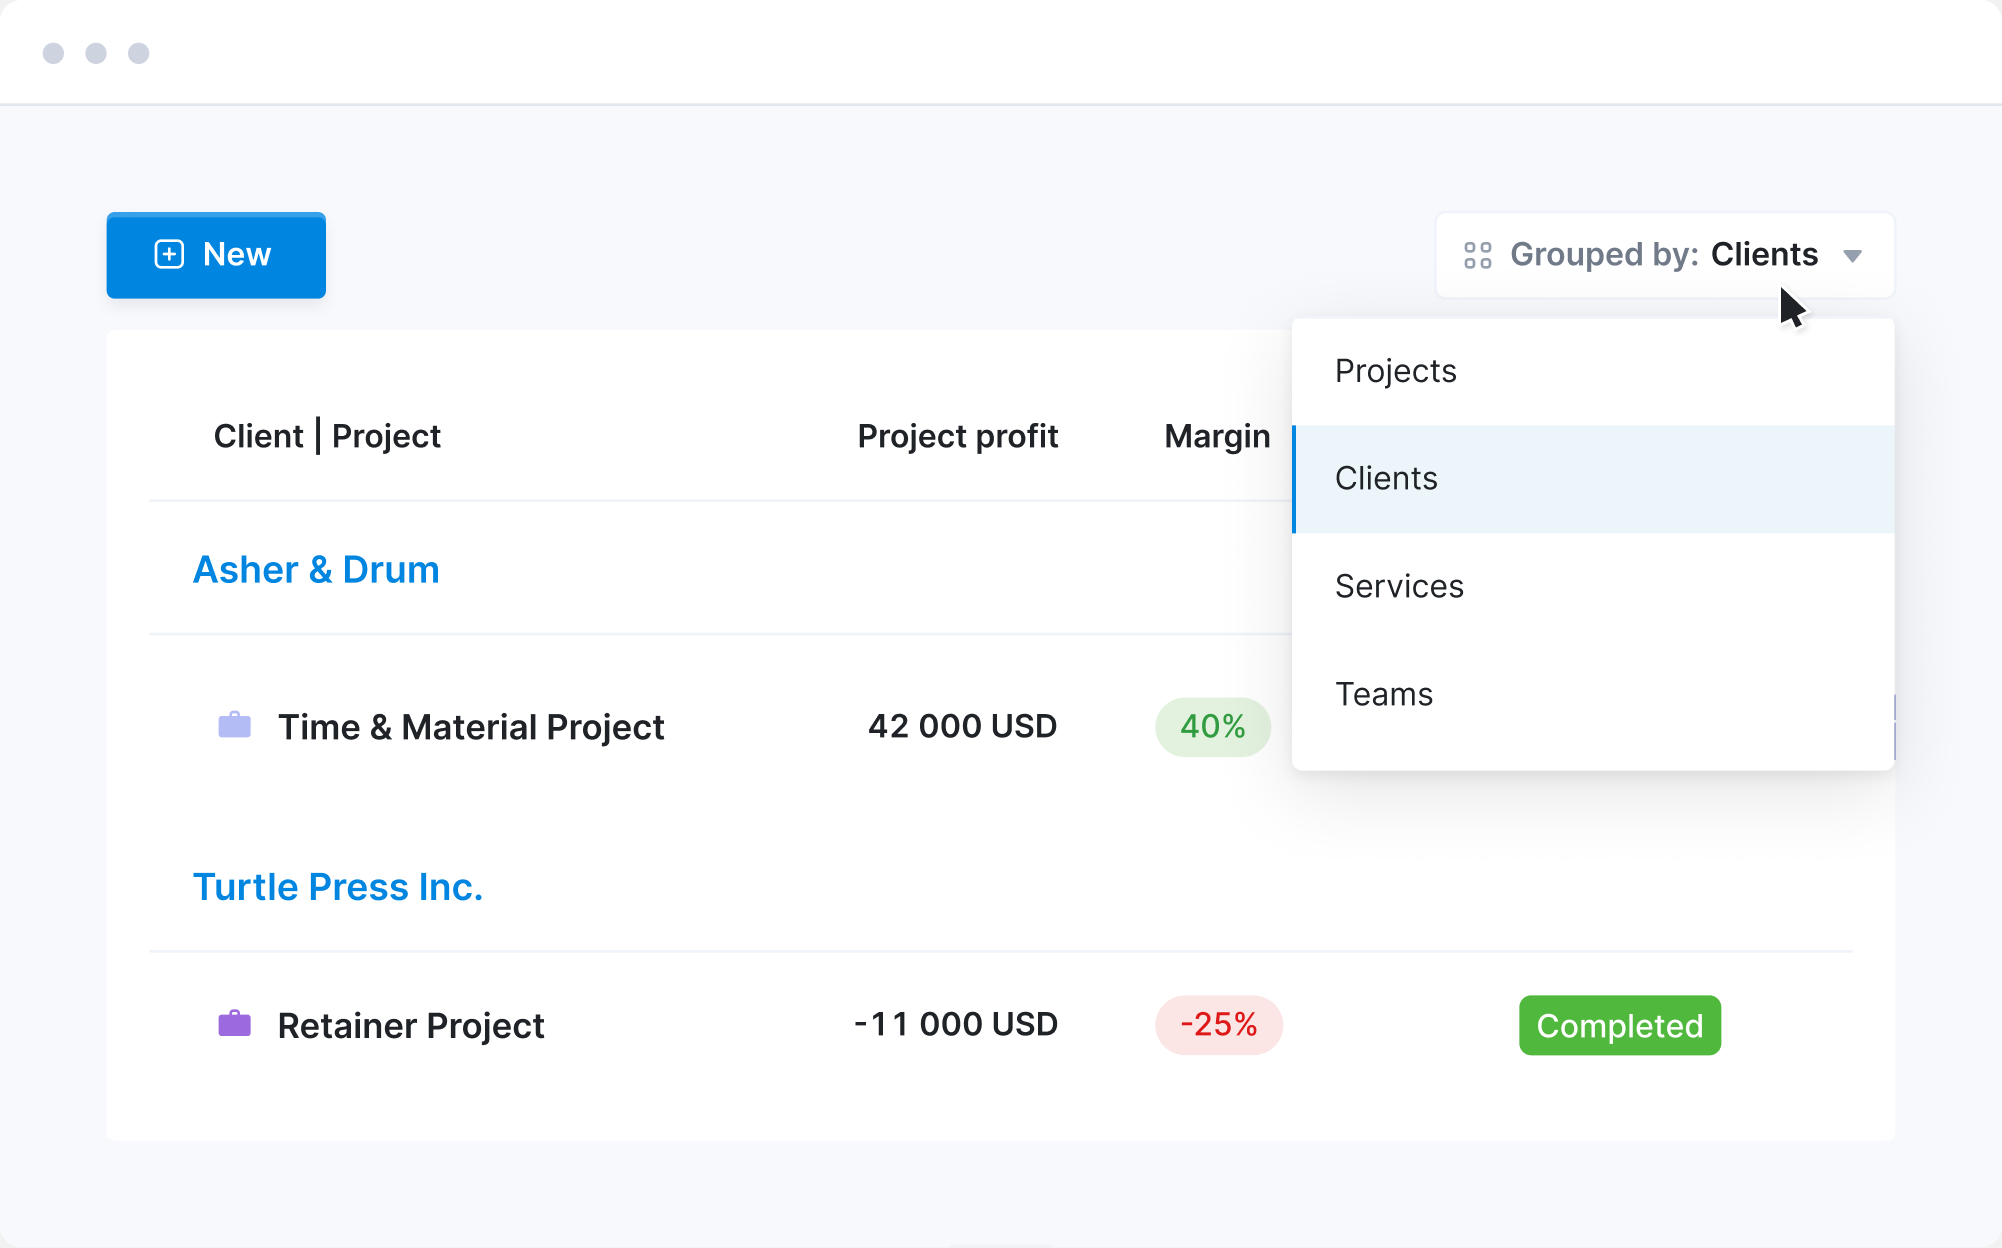Select Projects in grouping menu
2002x1248 pixels.
coord(1395,371)
